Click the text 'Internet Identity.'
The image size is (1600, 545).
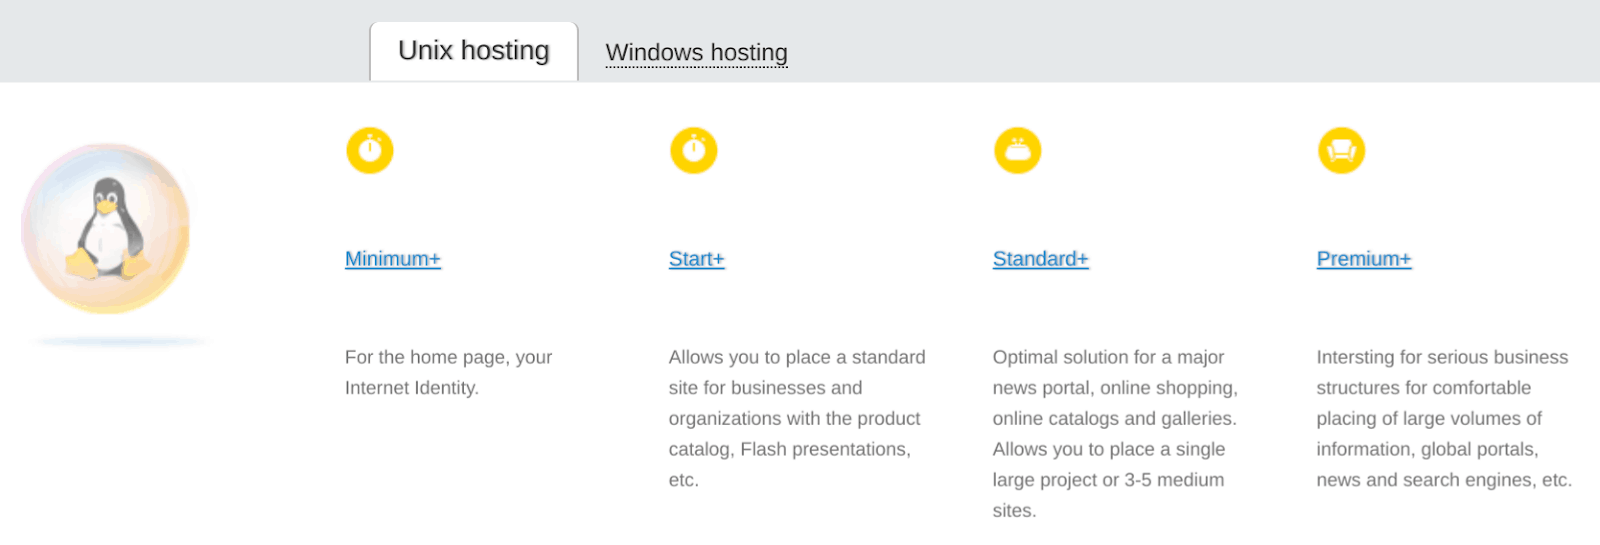[412, 388]
